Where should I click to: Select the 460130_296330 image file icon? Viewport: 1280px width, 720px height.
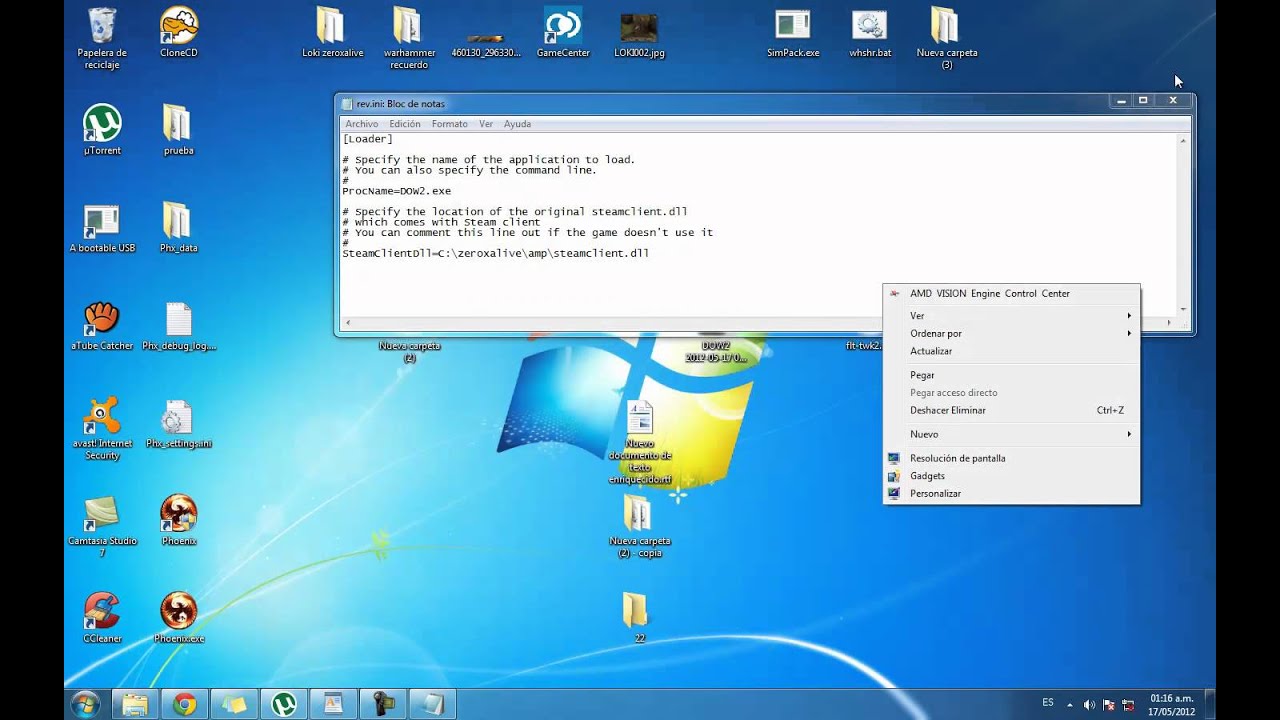[486, 42]
